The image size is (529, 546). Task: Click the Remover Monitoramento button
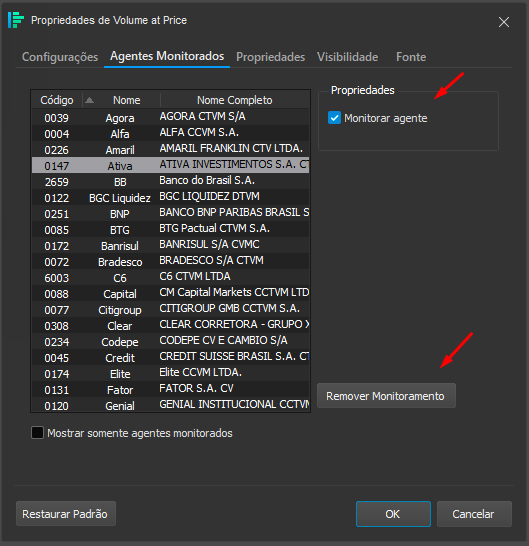pyautogui.click(x=386, y=396)
